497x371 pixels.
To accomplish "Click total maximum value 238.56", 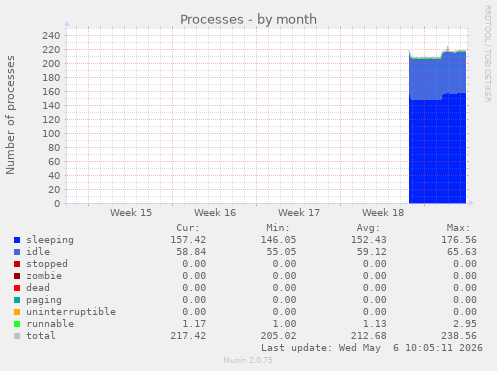I will pyautogui.click(x=459, y=336).
